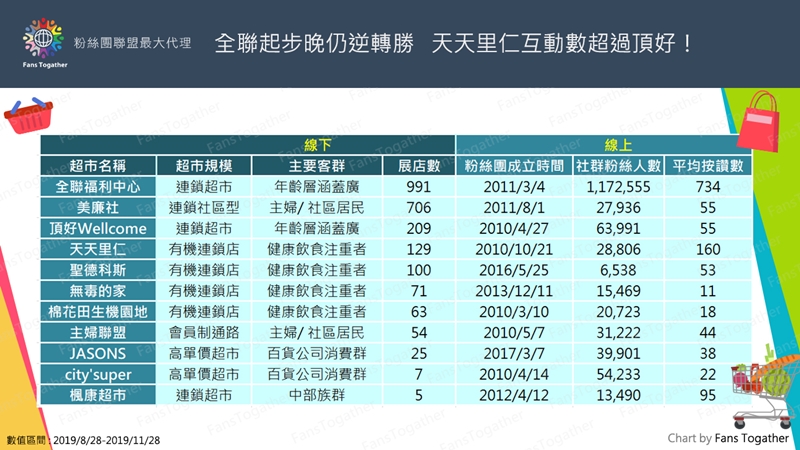Click the 2010/5/7 date cell
Screen dimensions: 800x450
pyautogui.click(x=514, y=333)
